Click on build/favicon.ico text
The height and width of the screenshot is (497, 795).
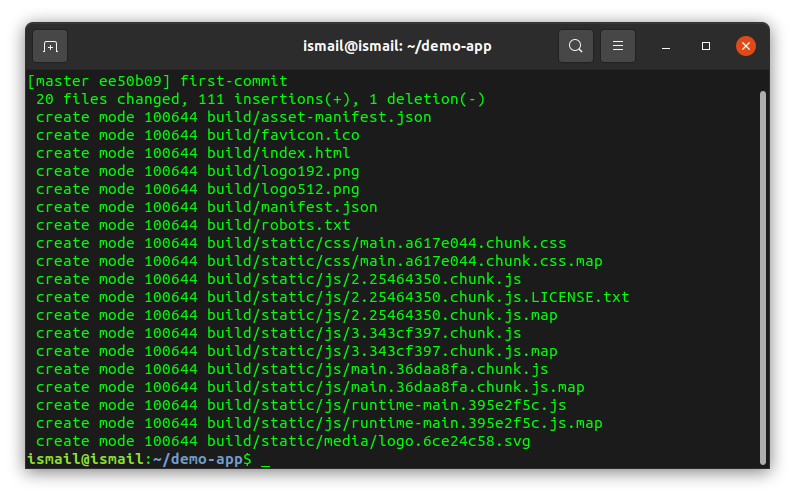tap(283, 135)
